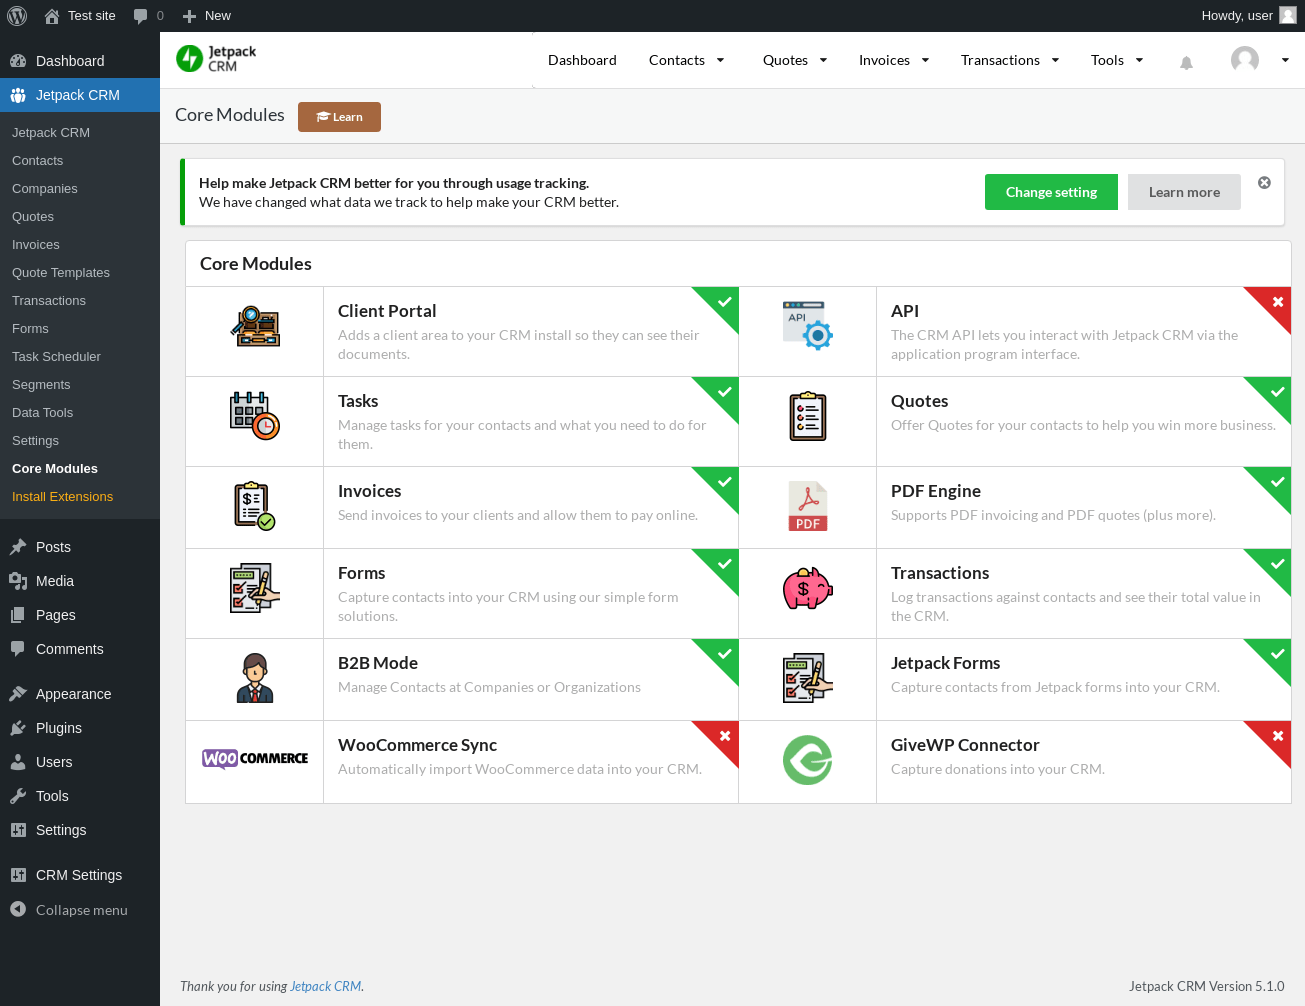Open Media in WordPress sidebar
The height and width of the screenshot is (1006, 1305).
pyautogui.click(x=80, y=581)
